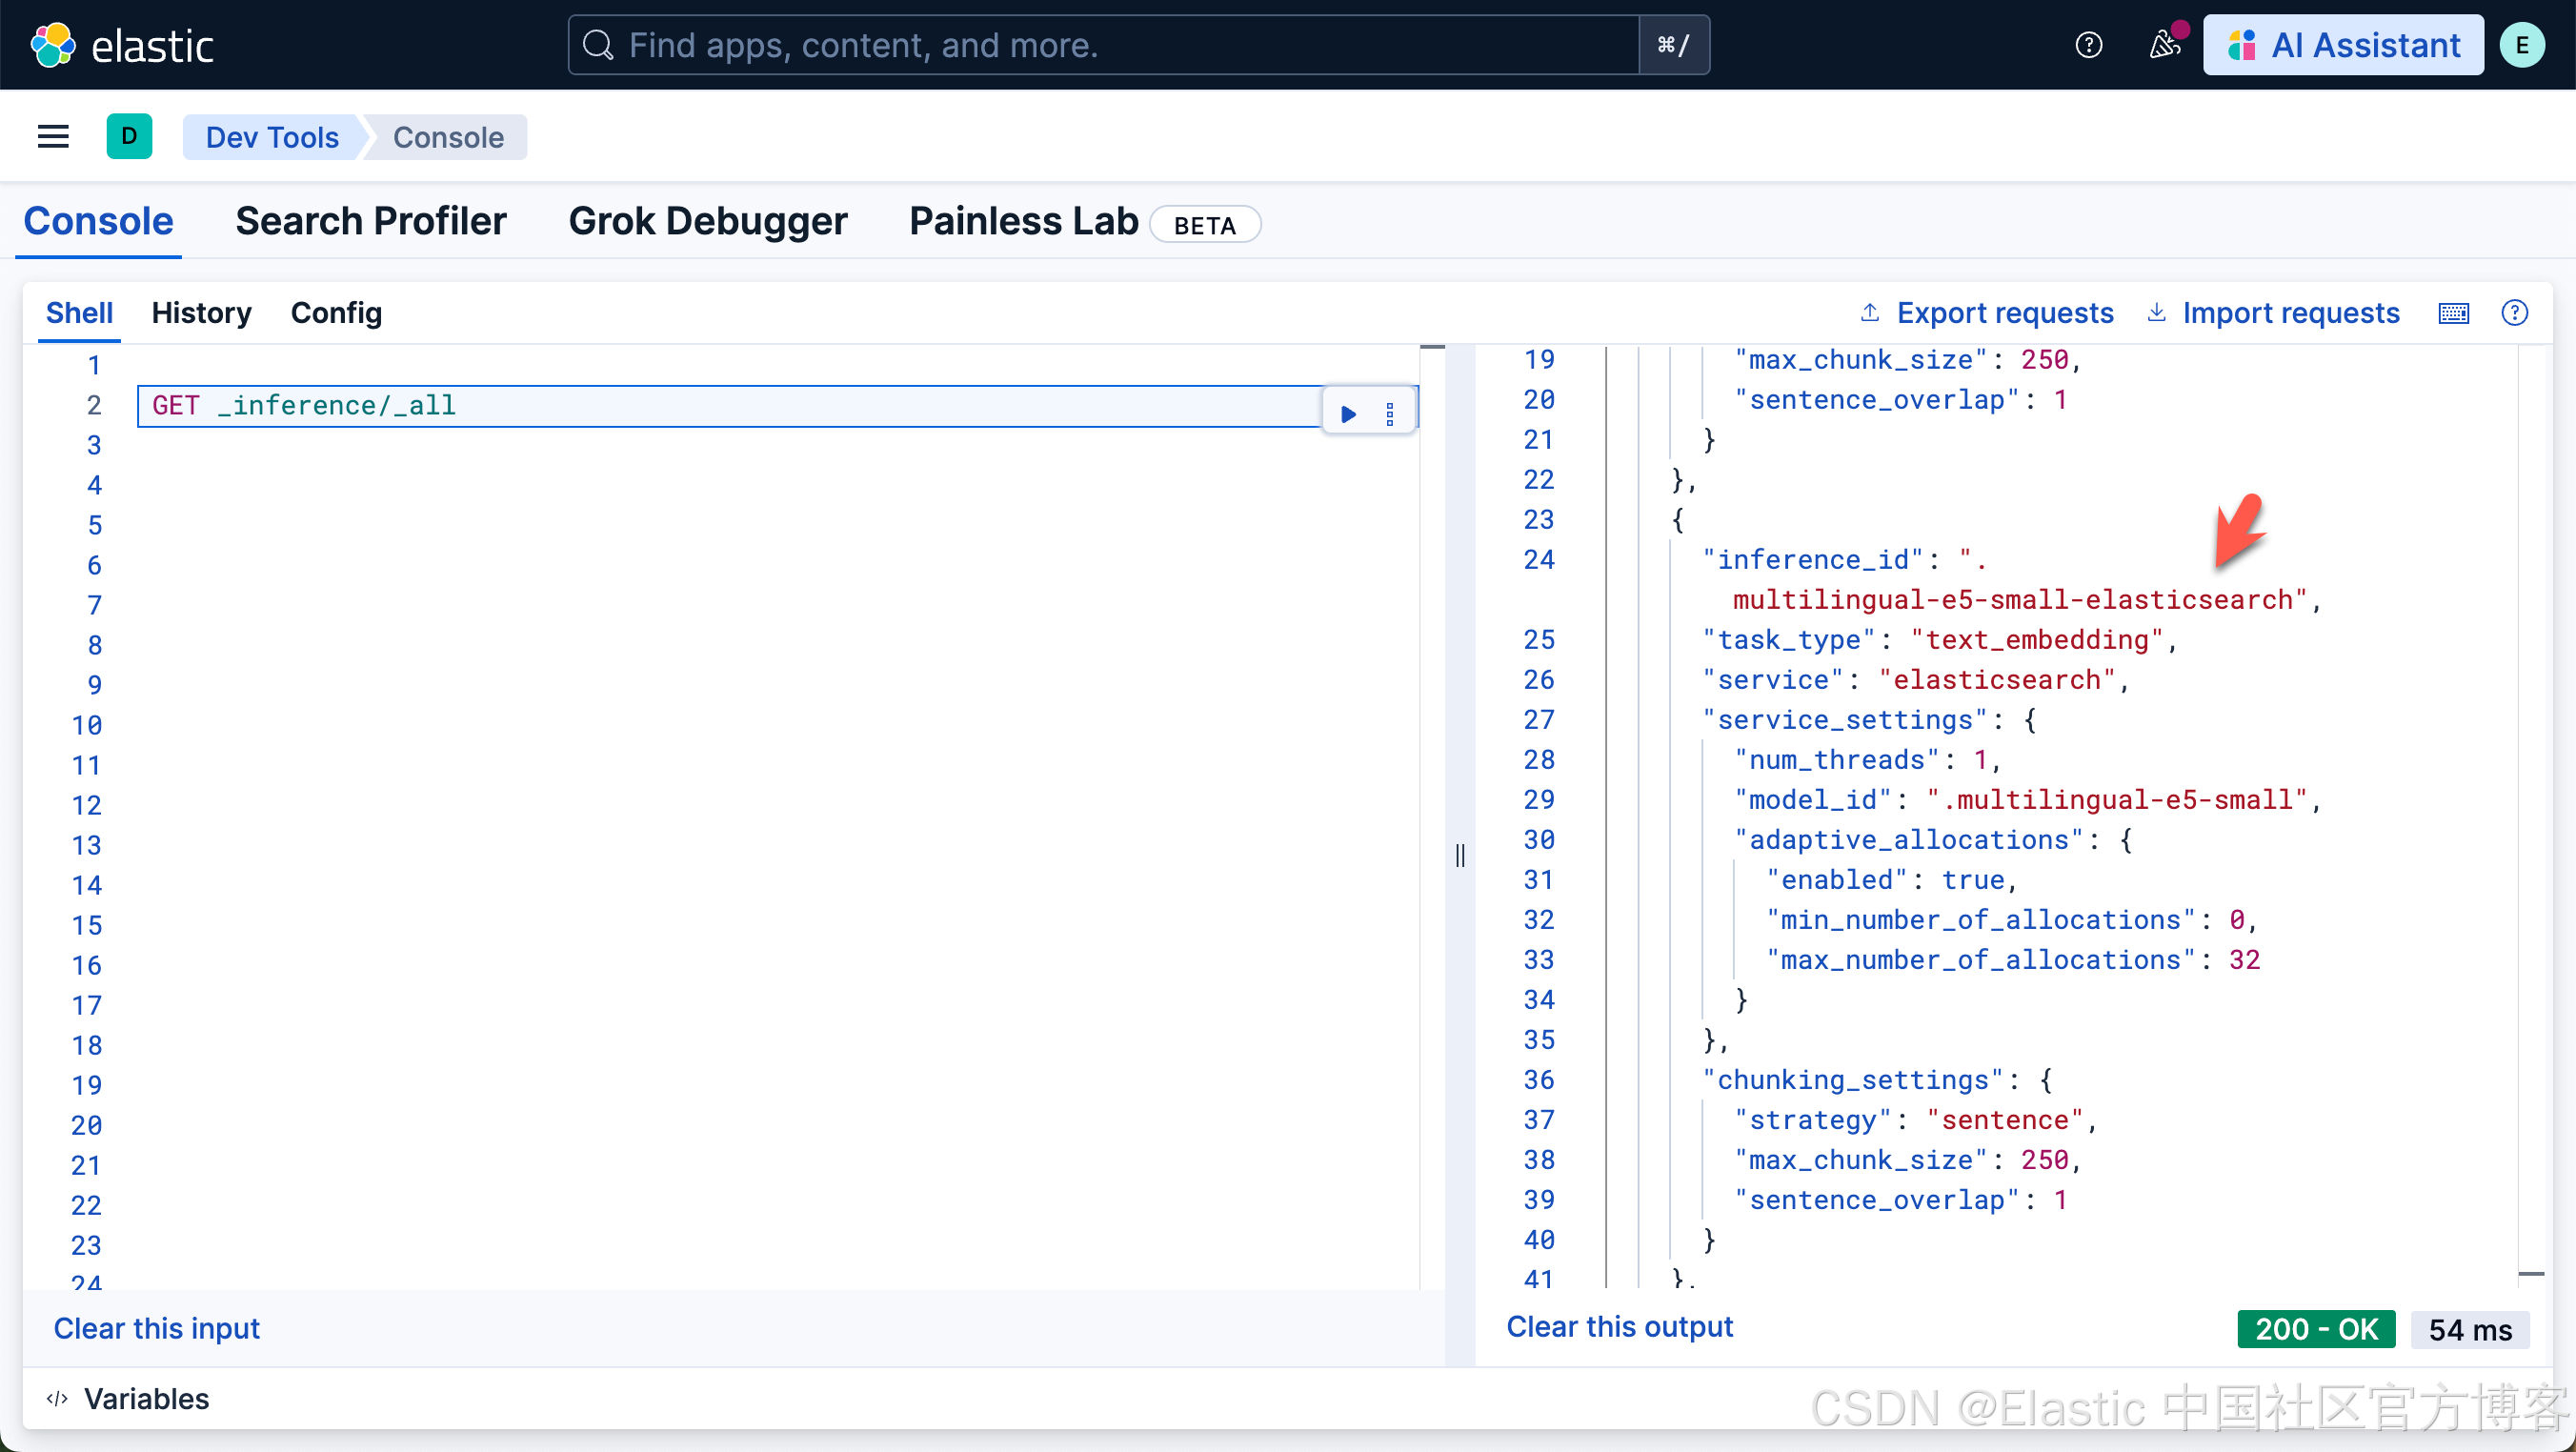Switch to the History tab
This screenshot has height=1452, width=2576.
pyautogui.click(x=201, y=313)
